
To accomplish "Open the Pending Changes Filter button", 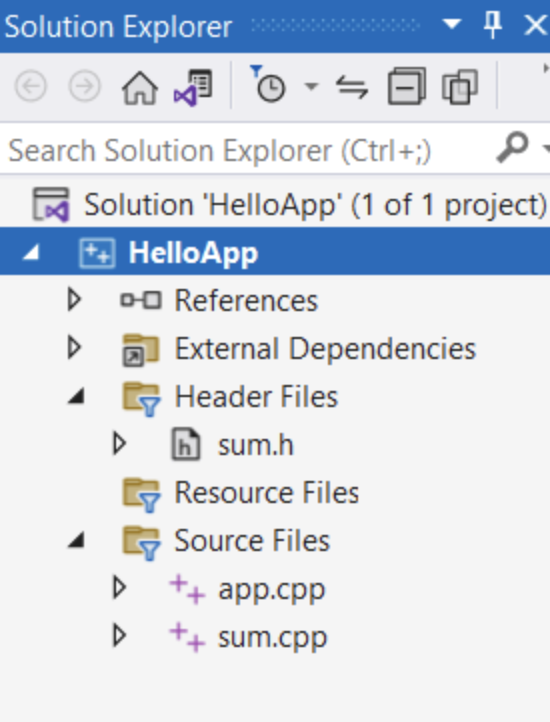I will [268, 84].
